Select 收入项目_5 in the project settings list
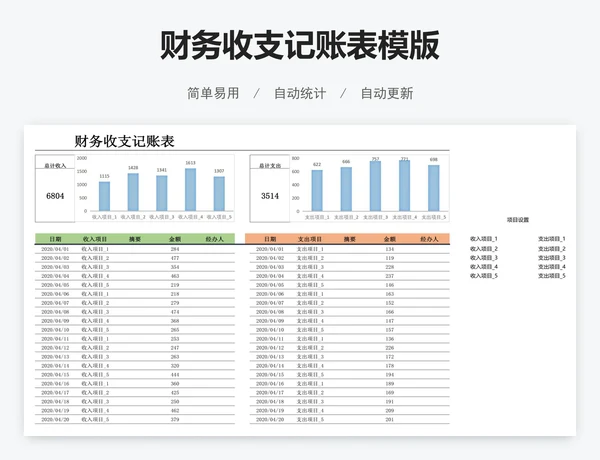 484,276
